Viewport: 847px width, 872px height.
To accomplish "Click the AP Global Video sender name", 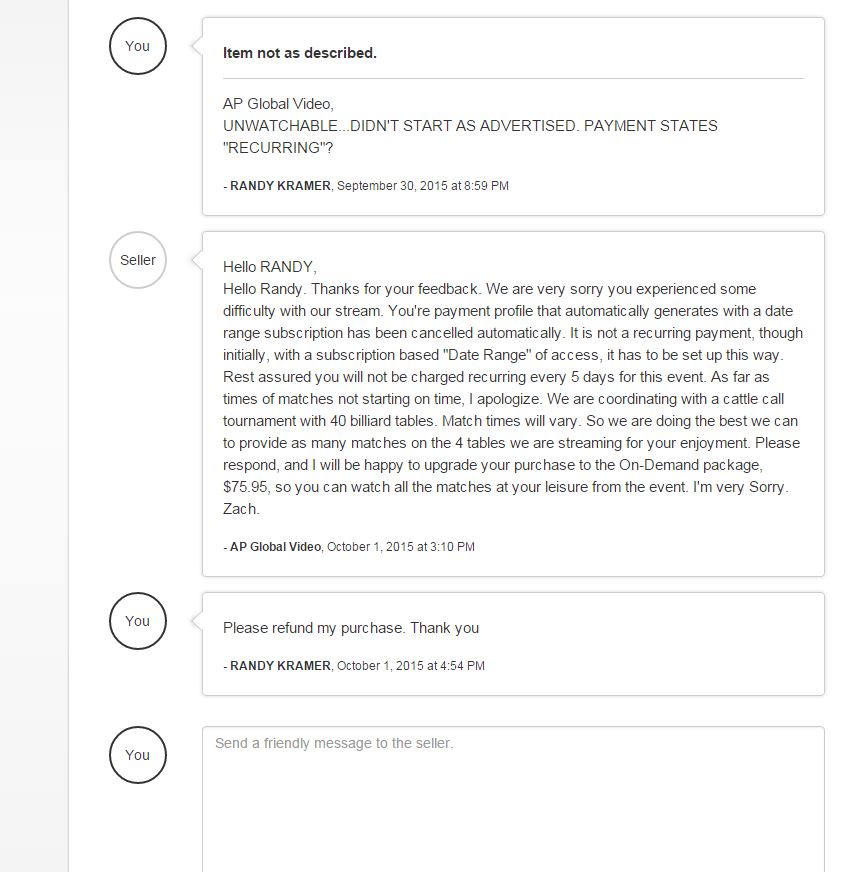I will click(x=275, y=547).
